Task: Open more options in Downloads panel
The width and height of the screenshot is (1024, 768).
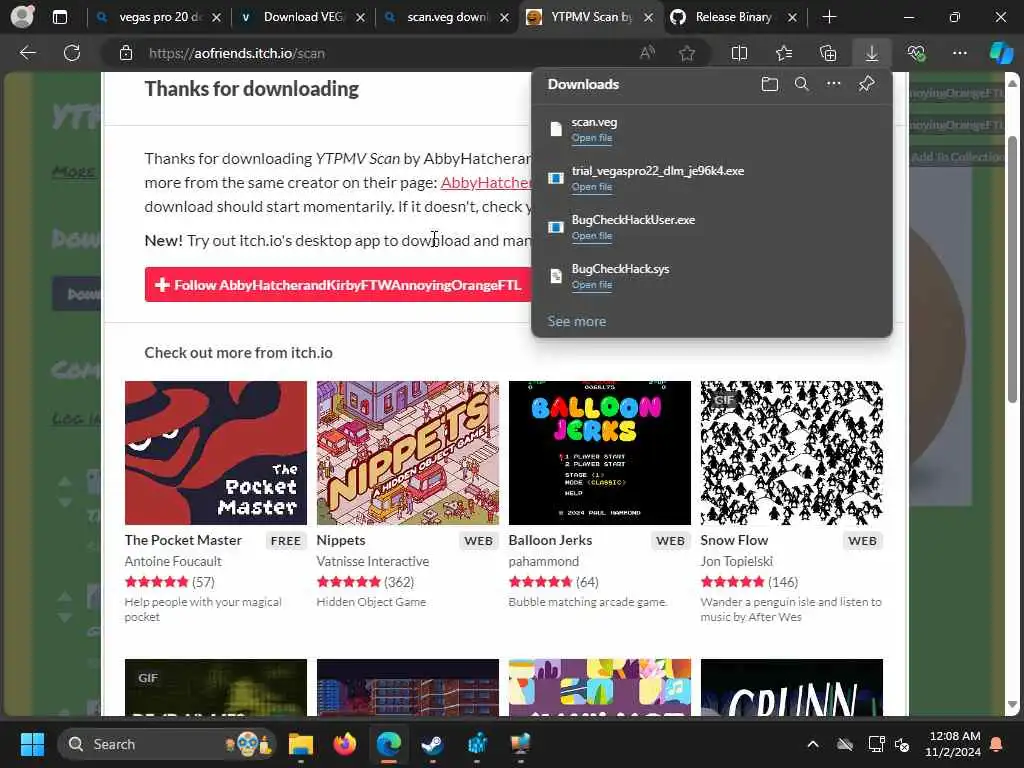Action: (833, 84)
